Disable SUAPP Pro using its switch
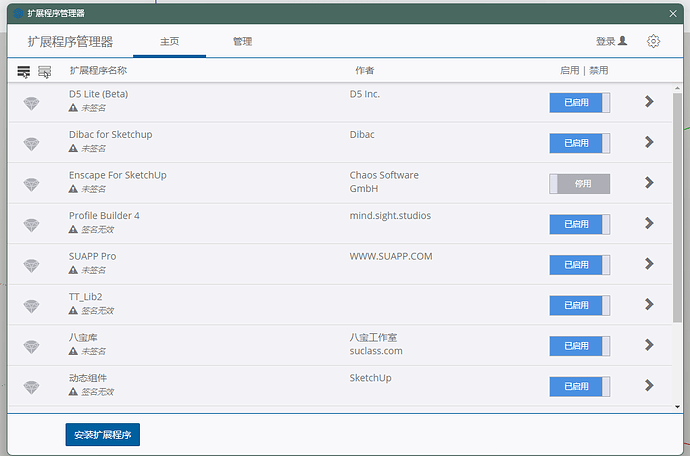This screenshot has height=456, width=690. tap(580, 265)
